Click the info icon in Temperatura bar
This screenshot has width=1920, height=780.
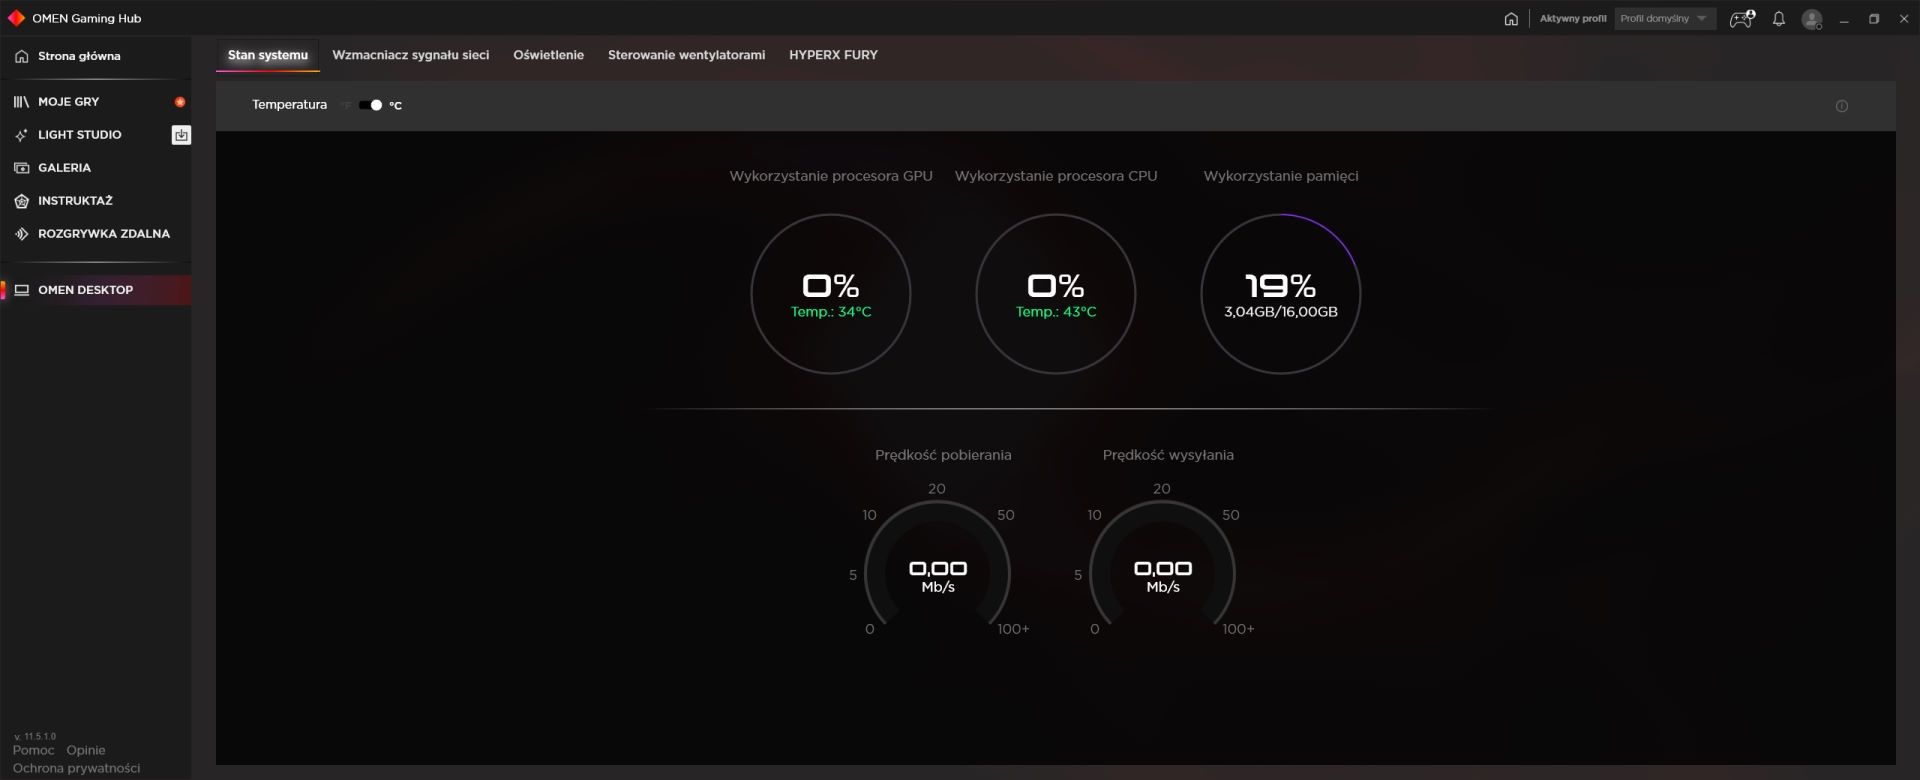point(1842,106)
